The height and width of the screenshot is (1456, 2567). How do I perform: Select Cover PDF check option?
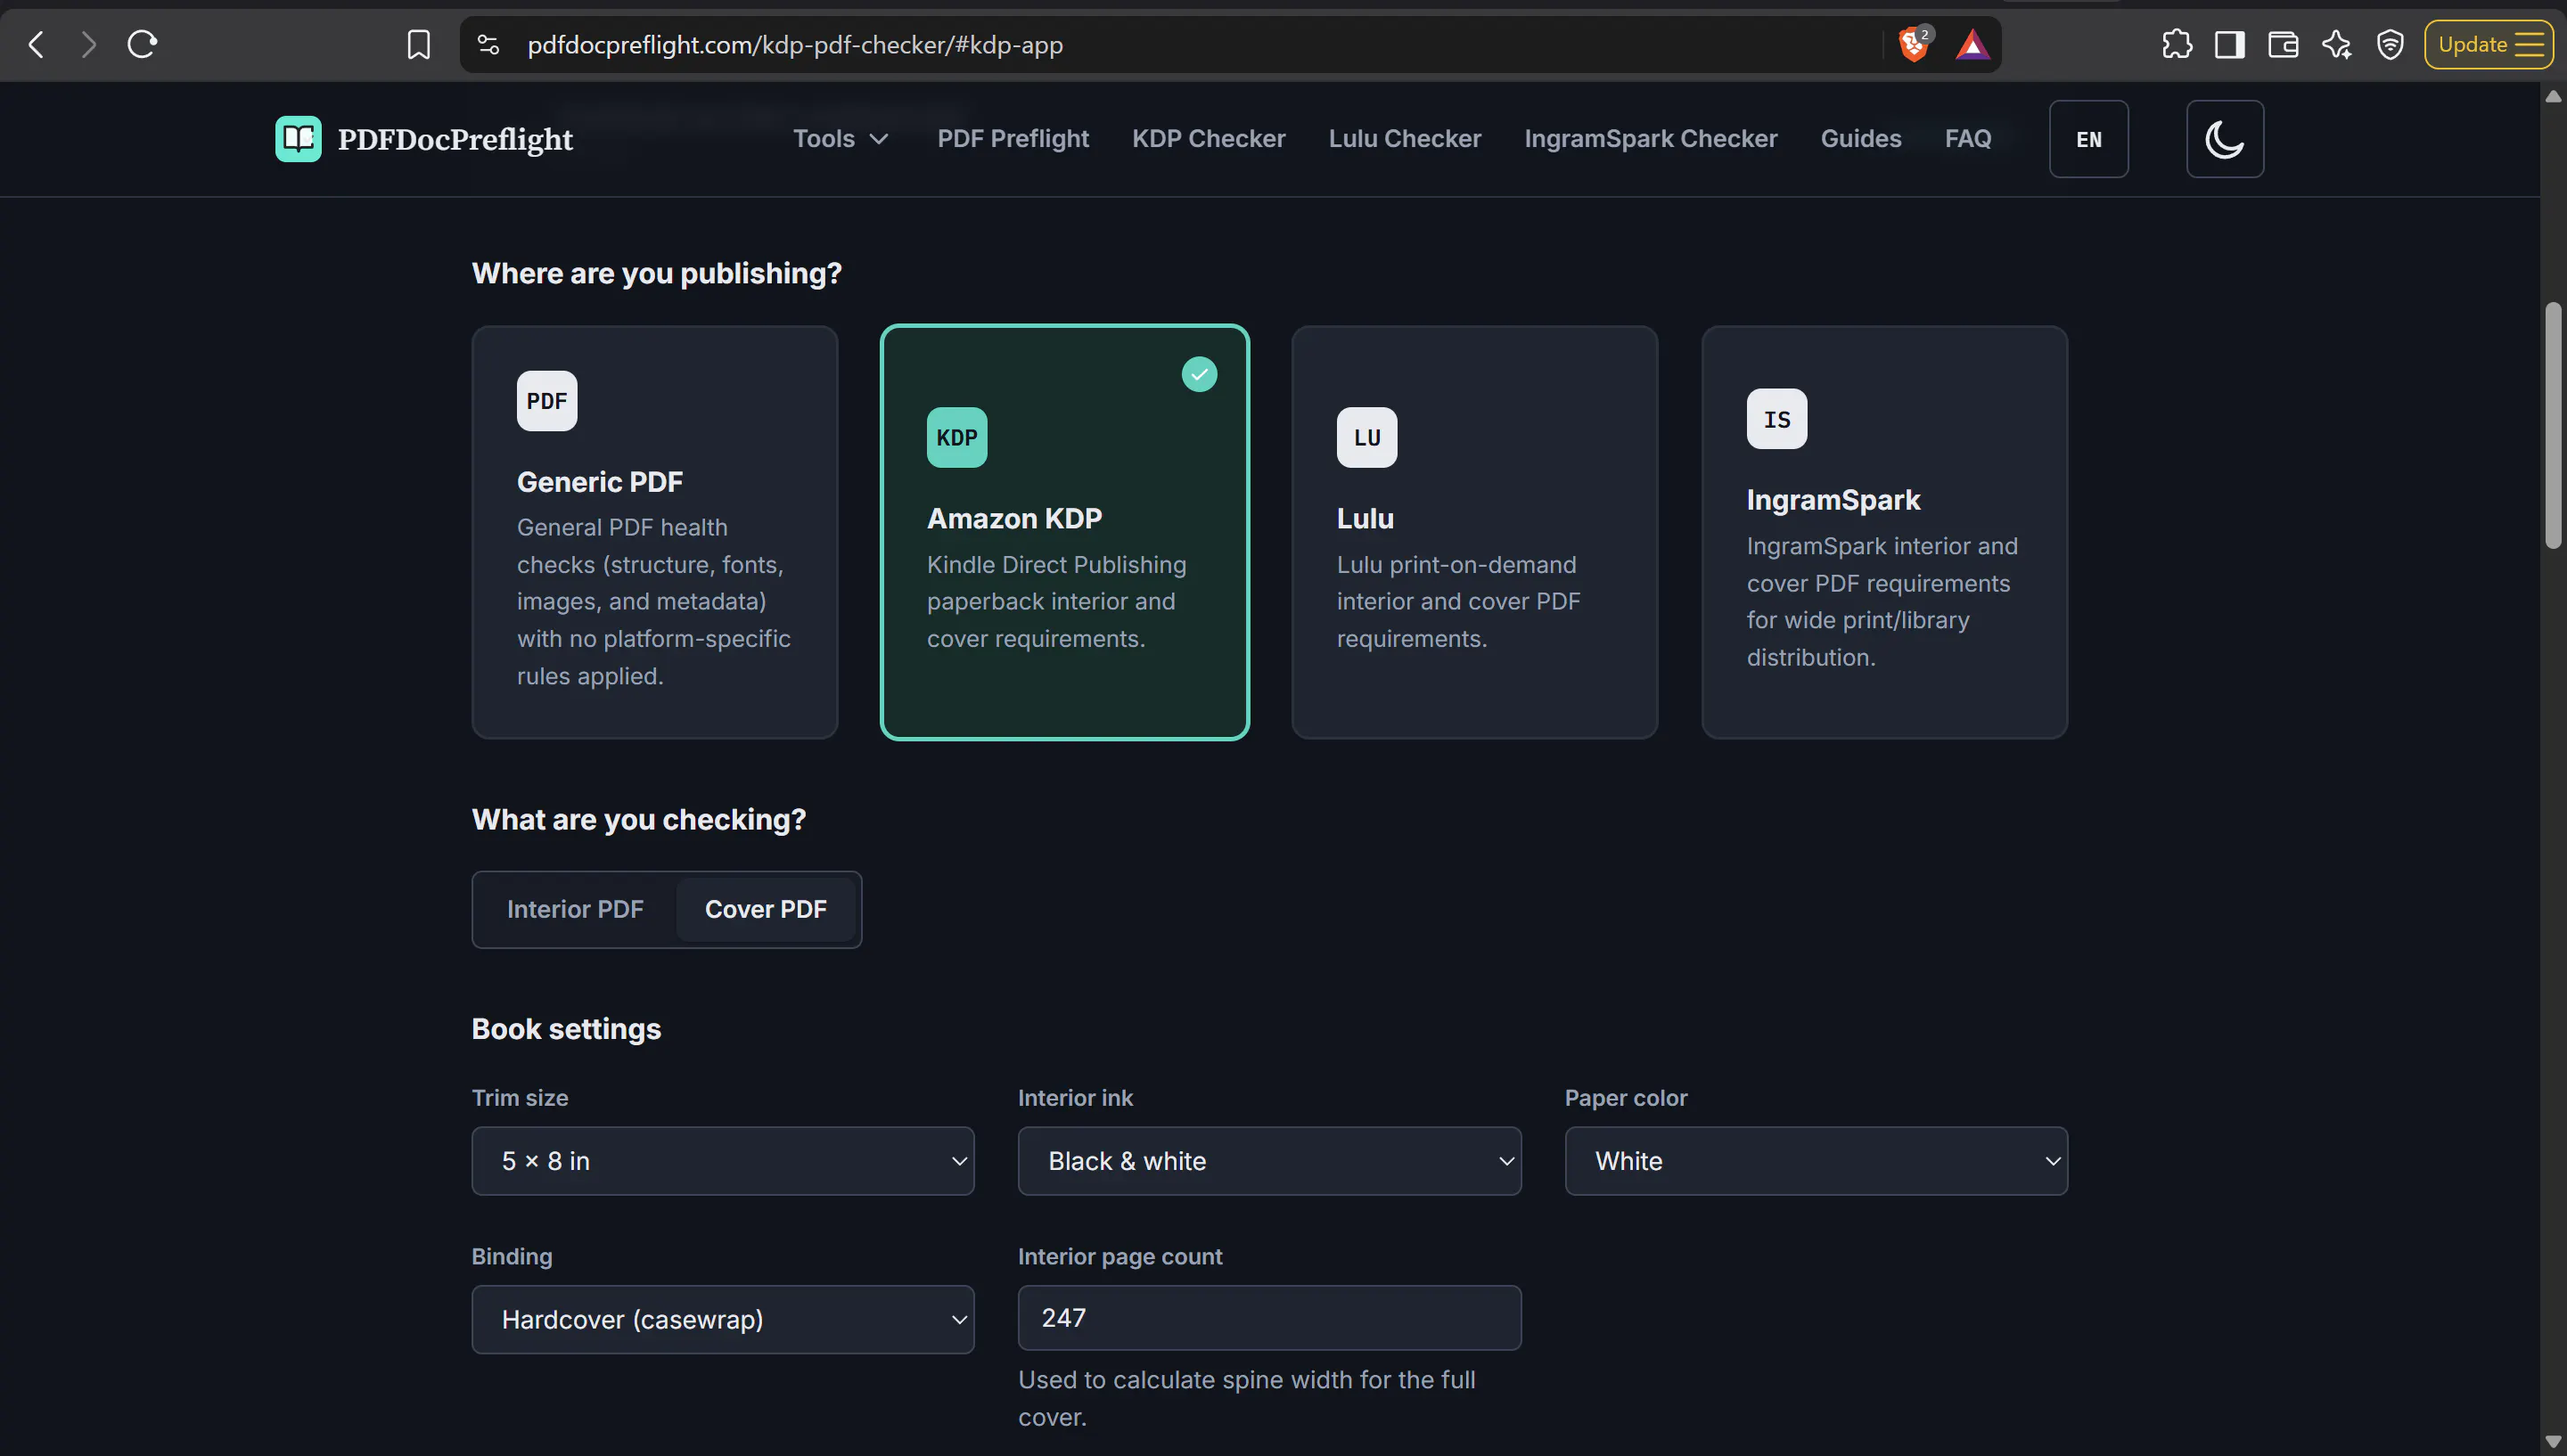click(x=766, y=909)
